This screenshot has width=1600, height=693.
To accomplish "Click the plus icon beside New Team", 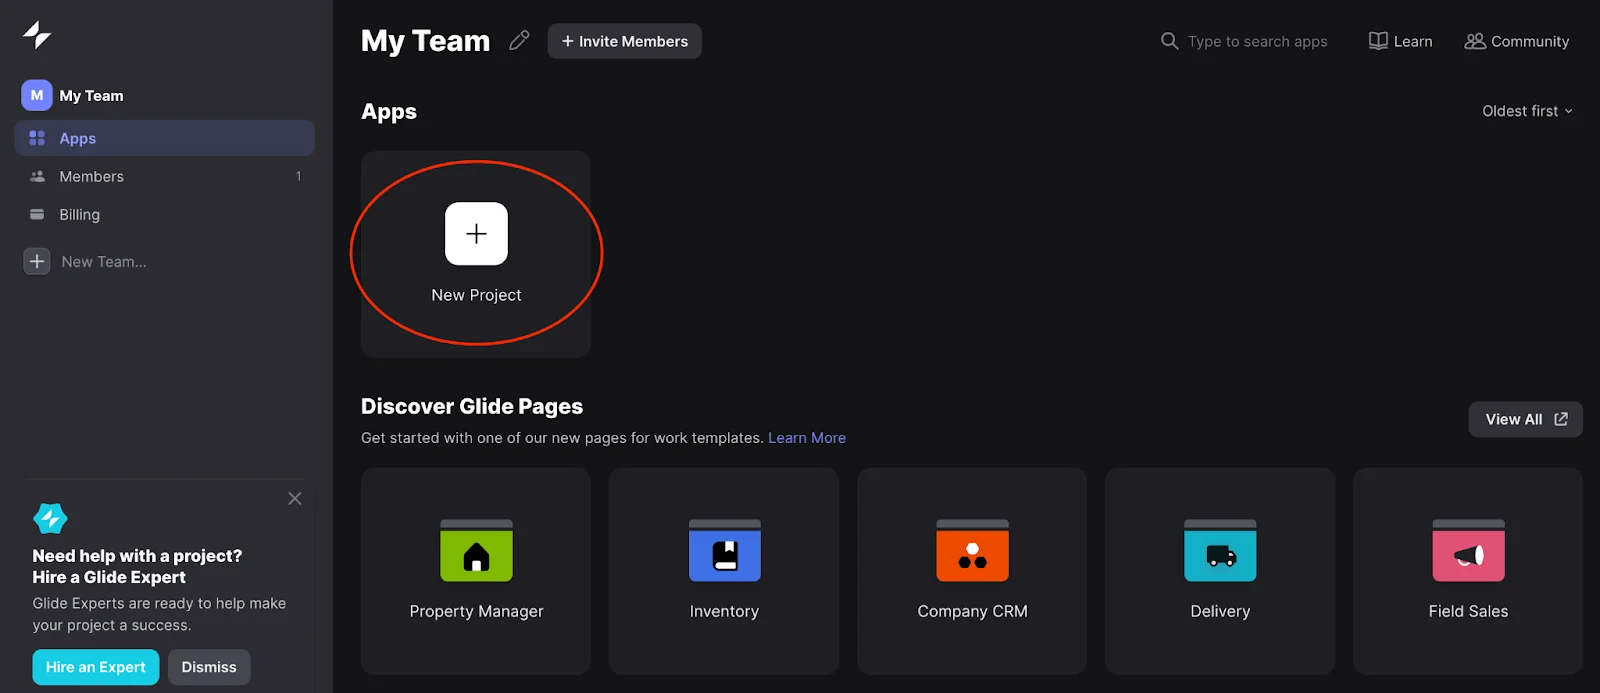I will pos(37,261).
